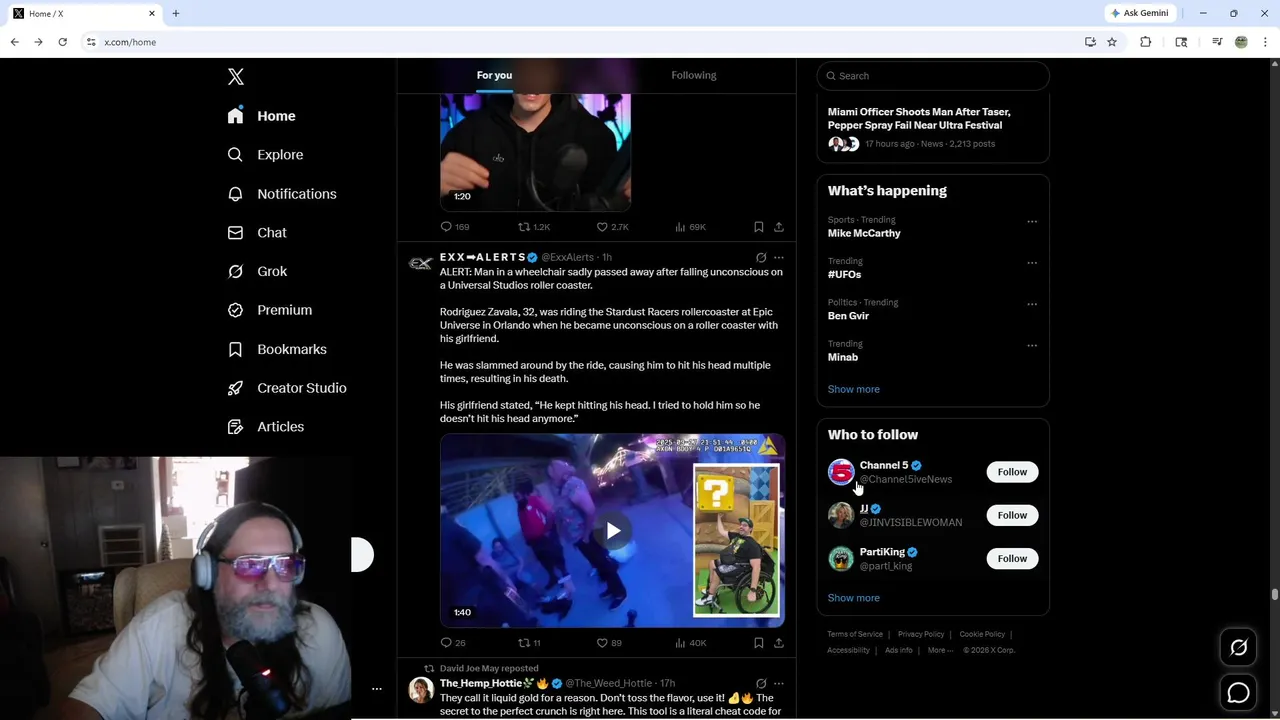The height and width of the screenshot is (720, 1280).
Task: Open Articles in the sidebar
Action: 265,427
